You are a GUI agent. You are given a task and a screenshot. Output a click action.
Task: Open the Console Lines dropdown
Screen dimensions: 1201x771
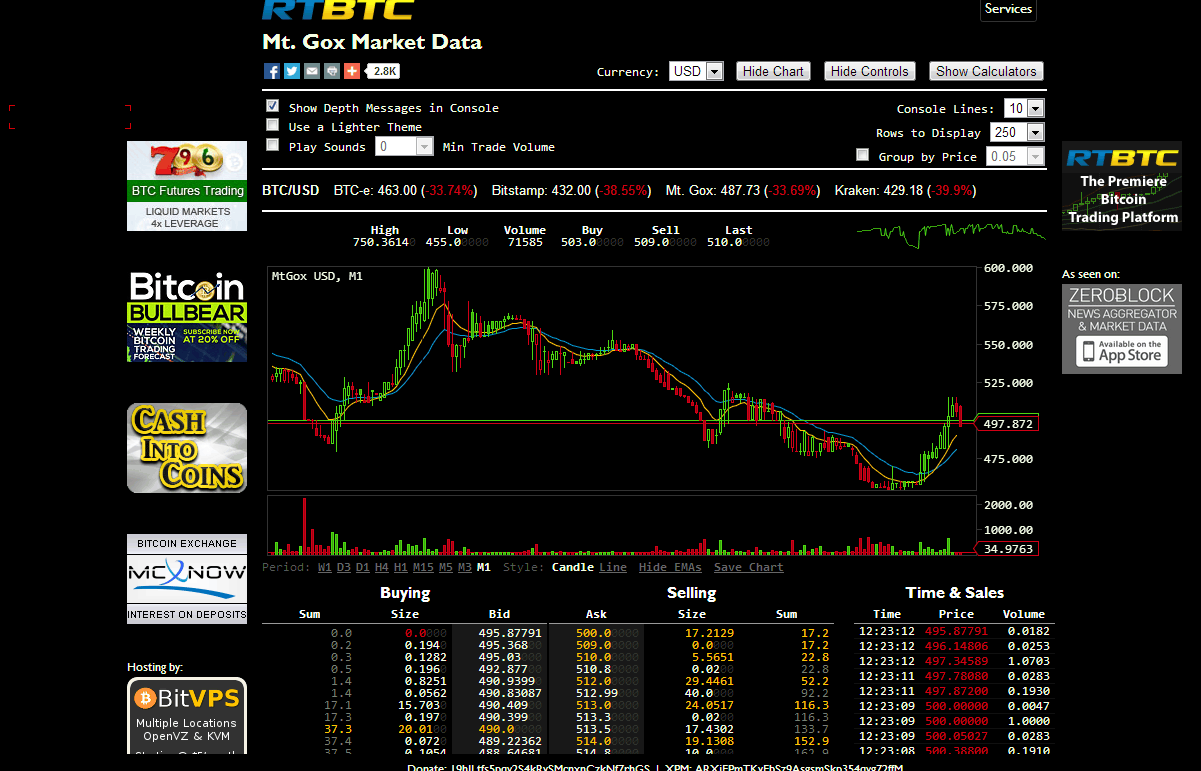pos(1025,108)
